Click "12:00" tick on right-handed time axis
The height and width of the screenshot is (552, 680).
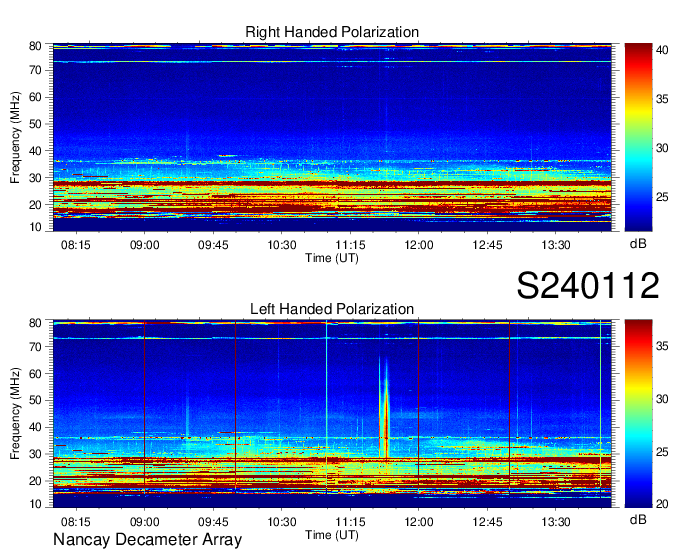pos(418,245)
